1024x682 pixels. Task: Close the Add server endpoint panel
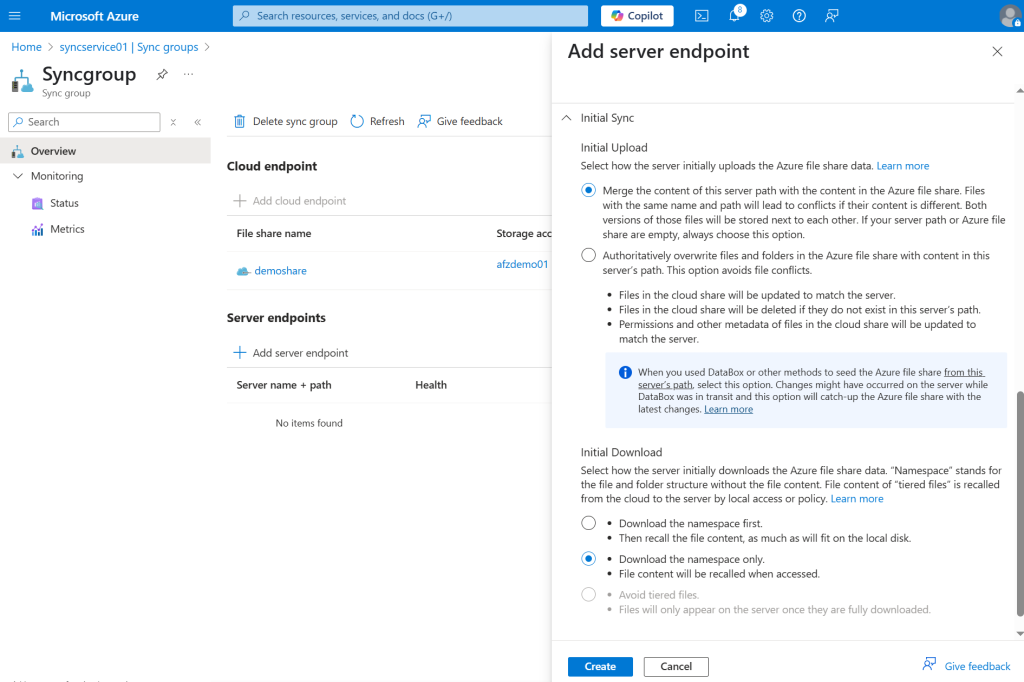997,52
